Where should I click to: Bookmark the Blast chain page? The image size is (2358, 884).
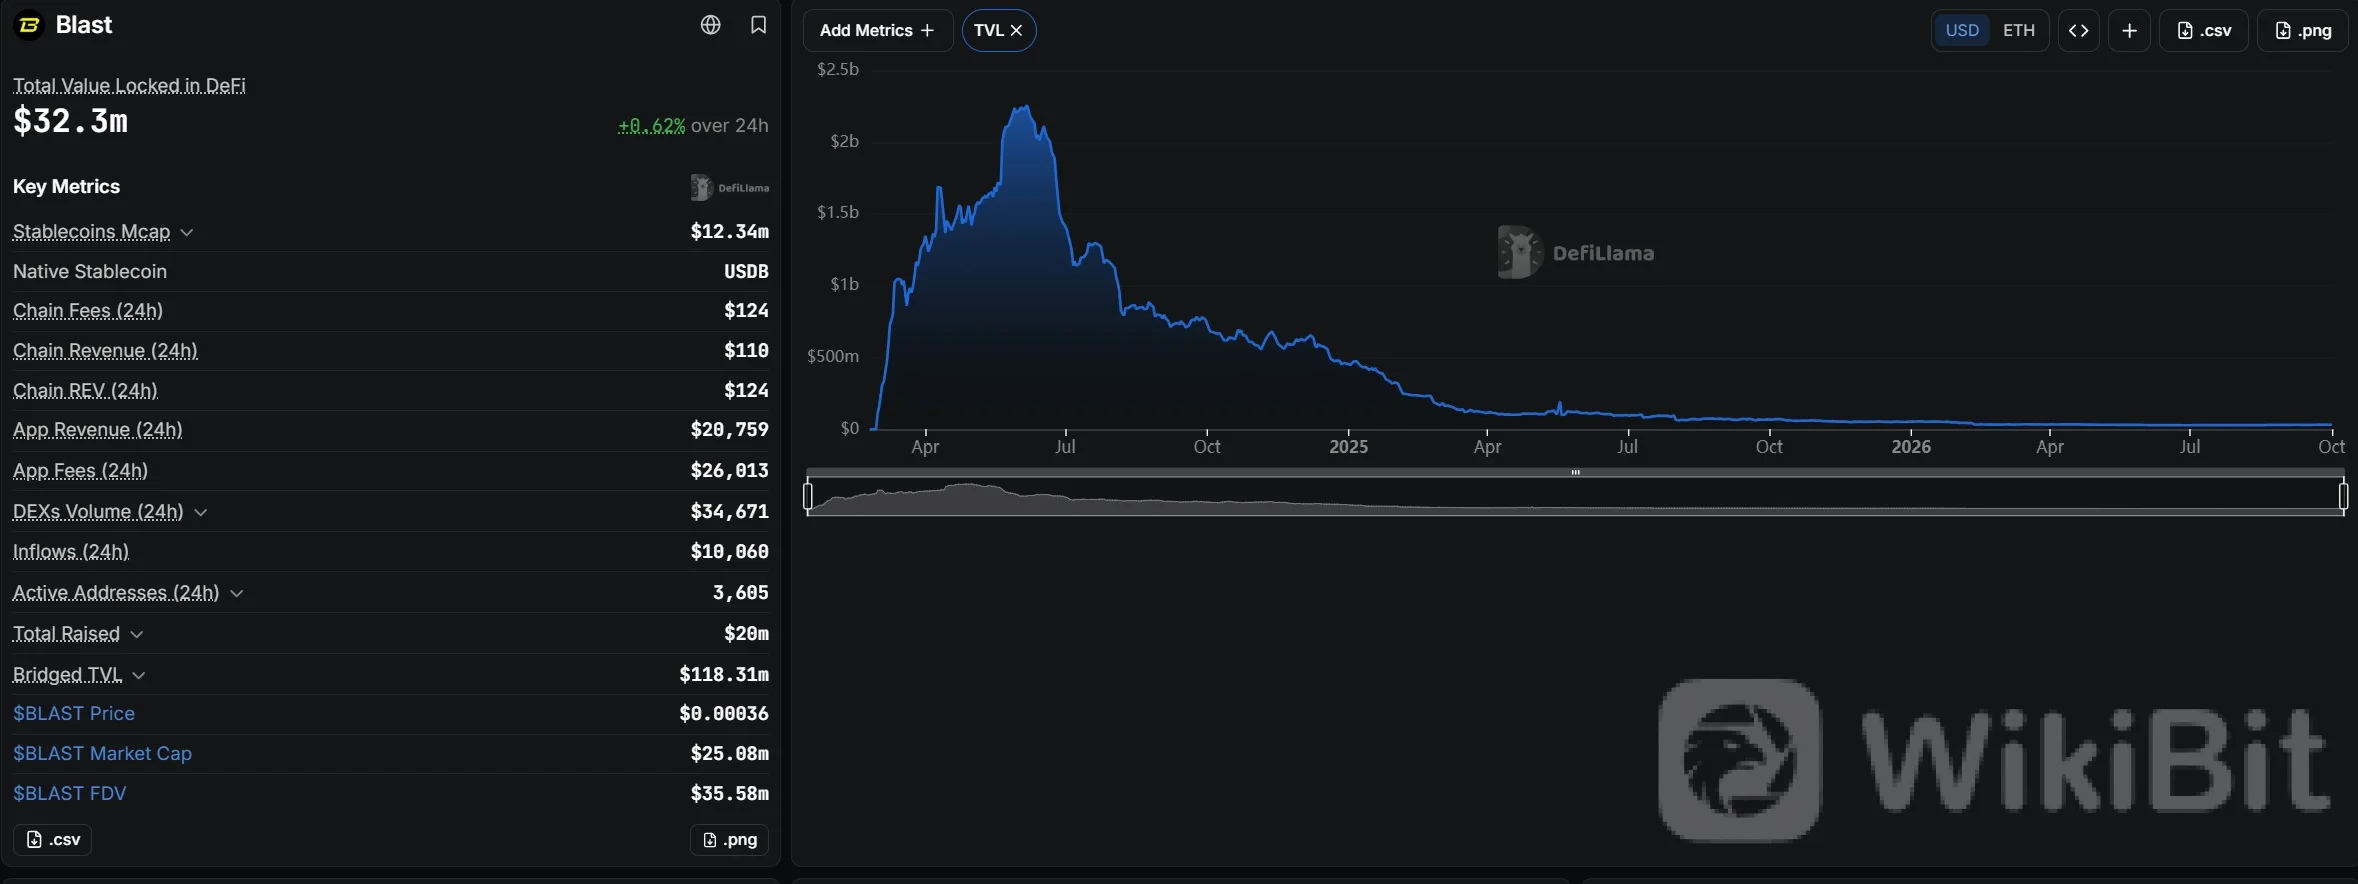pyautogui.click(x=759, y=25)
